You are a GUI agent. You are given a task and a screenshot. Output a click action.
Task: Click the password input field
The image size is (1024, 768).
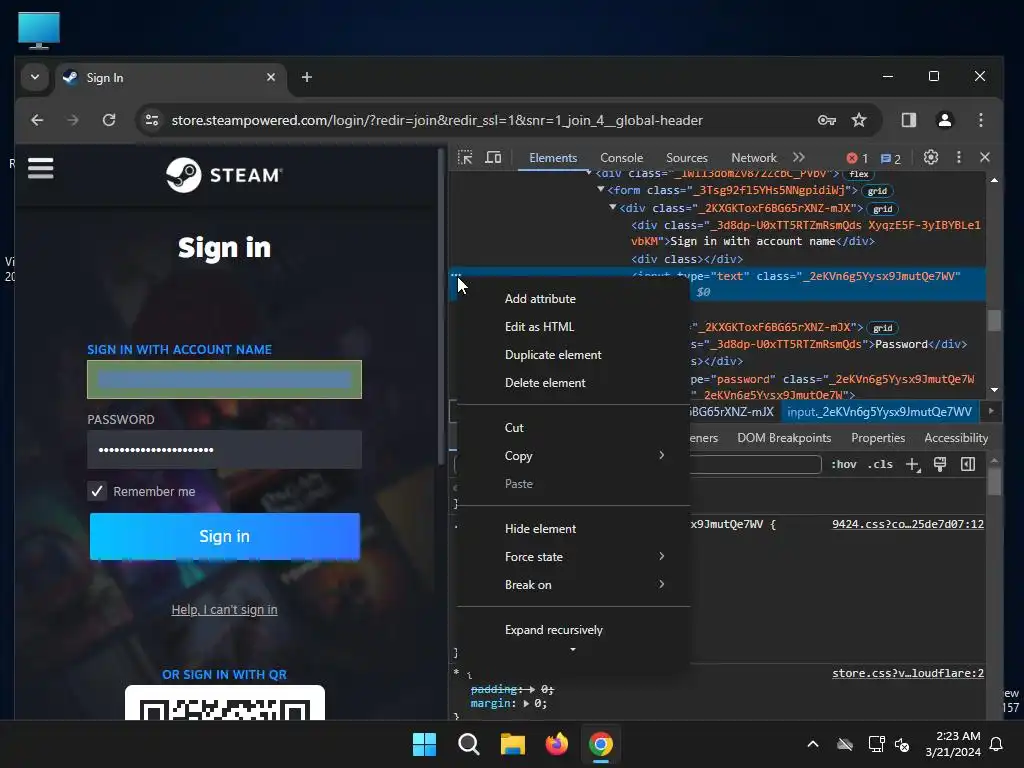coord(224,449)
